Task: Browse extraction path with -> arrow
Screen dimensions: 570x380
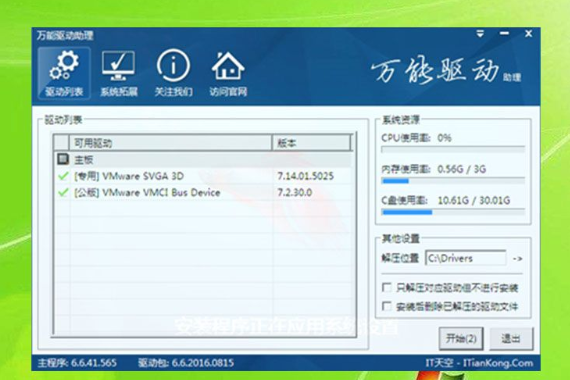Action: (x=518, y=259)
